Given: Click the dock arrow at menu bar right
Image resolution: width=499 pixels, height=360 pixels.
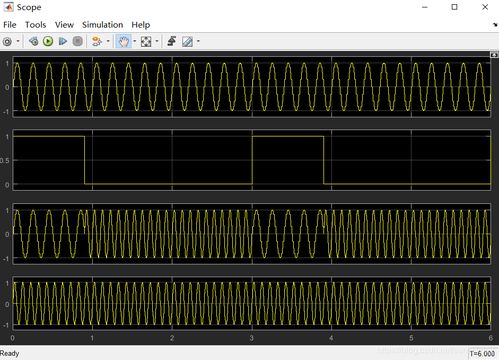Looking at the screenshot, I should [495, 25].
